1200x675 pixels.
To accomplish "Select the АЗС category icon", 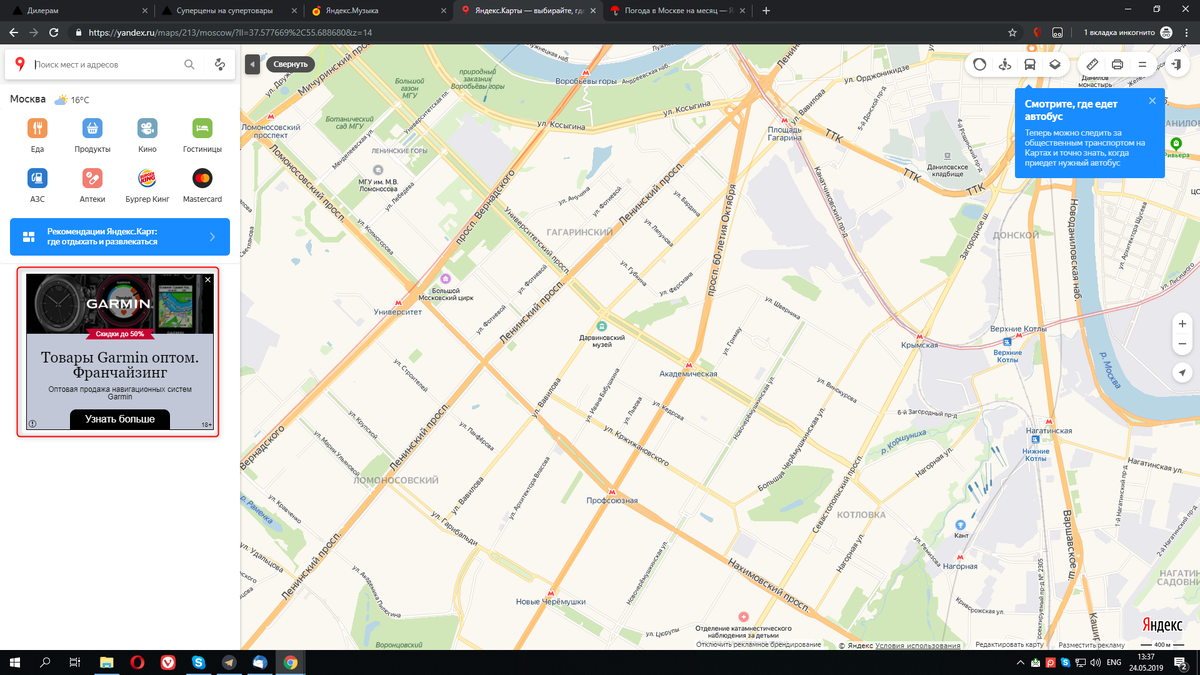I will 37,178.
